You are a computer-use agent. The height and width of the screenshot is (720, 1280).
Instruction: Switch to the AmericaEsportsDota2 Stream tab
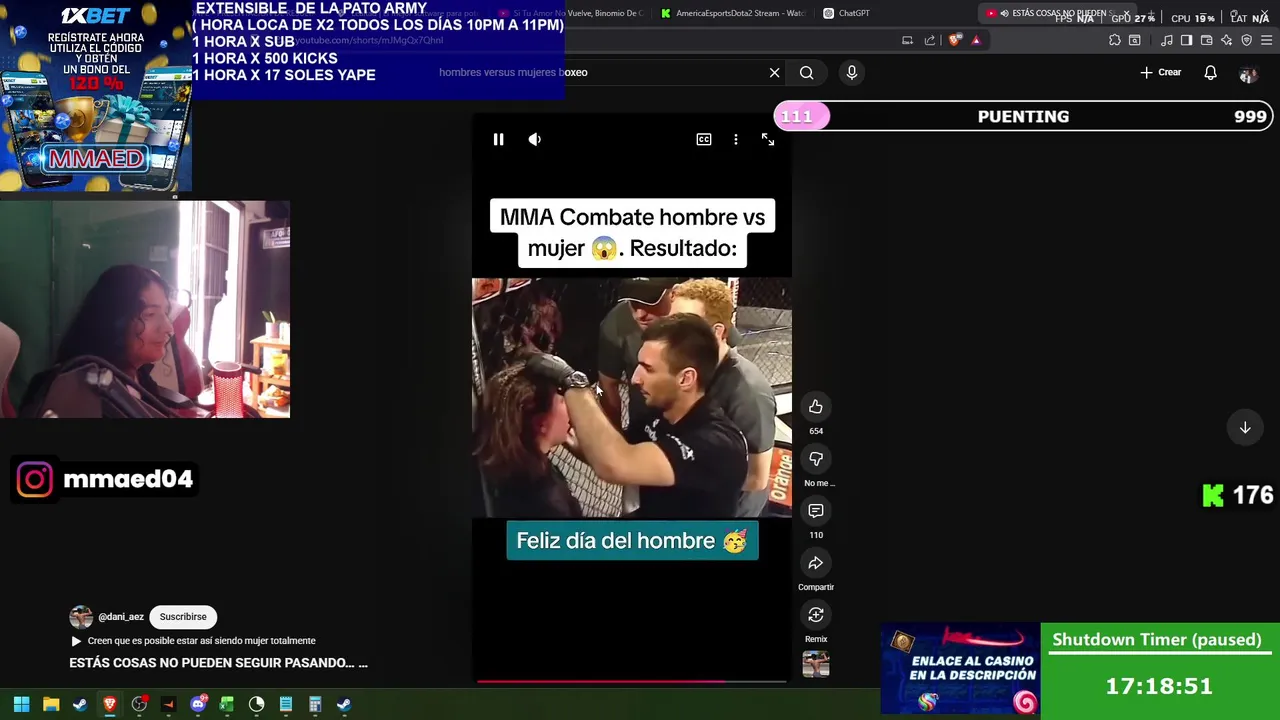pyautogui.click(x=733, y=14)
